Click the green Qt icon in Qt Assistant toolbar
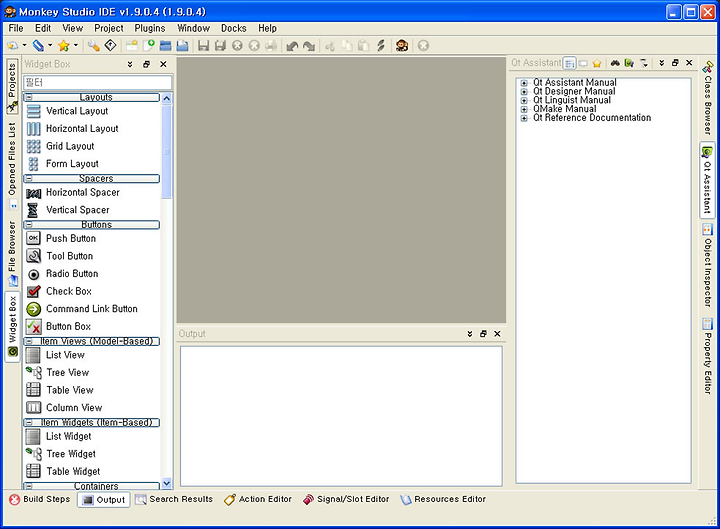Image resolution: width=720 pixels, height=529 pixels. (629, 63)
